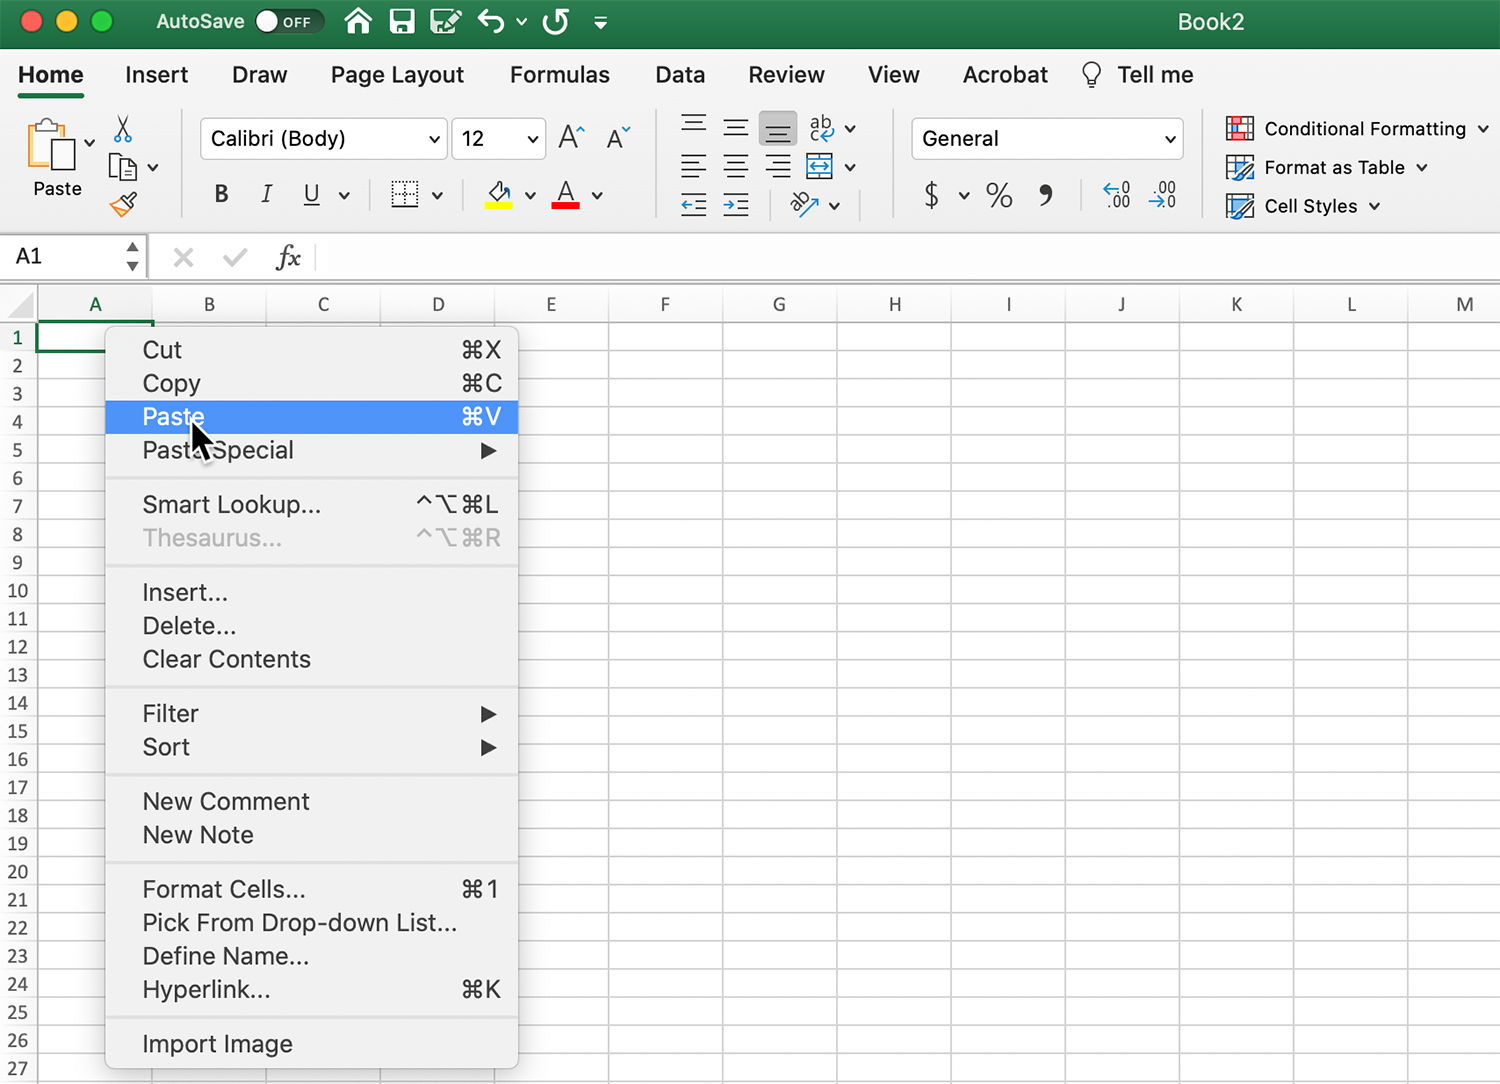This screenshot has height=1084, width=1500.
Task: Toggle the AutoSave switch
Action: click(288, 21)
